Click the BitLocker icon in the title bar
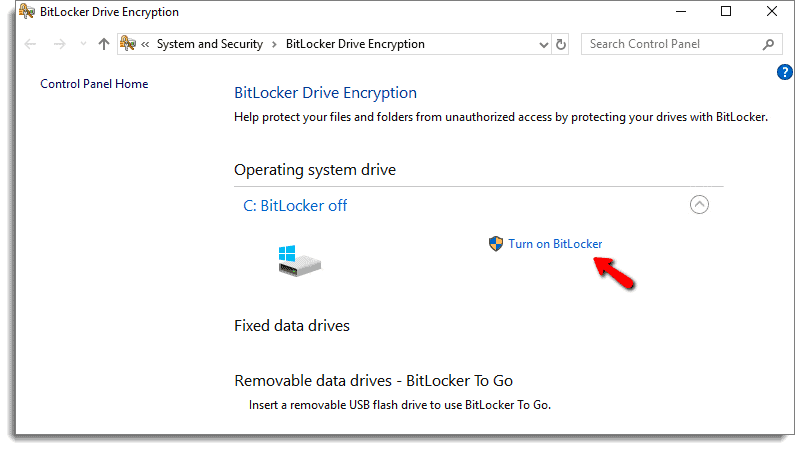 pyautogui.click(x=27, y=11)
